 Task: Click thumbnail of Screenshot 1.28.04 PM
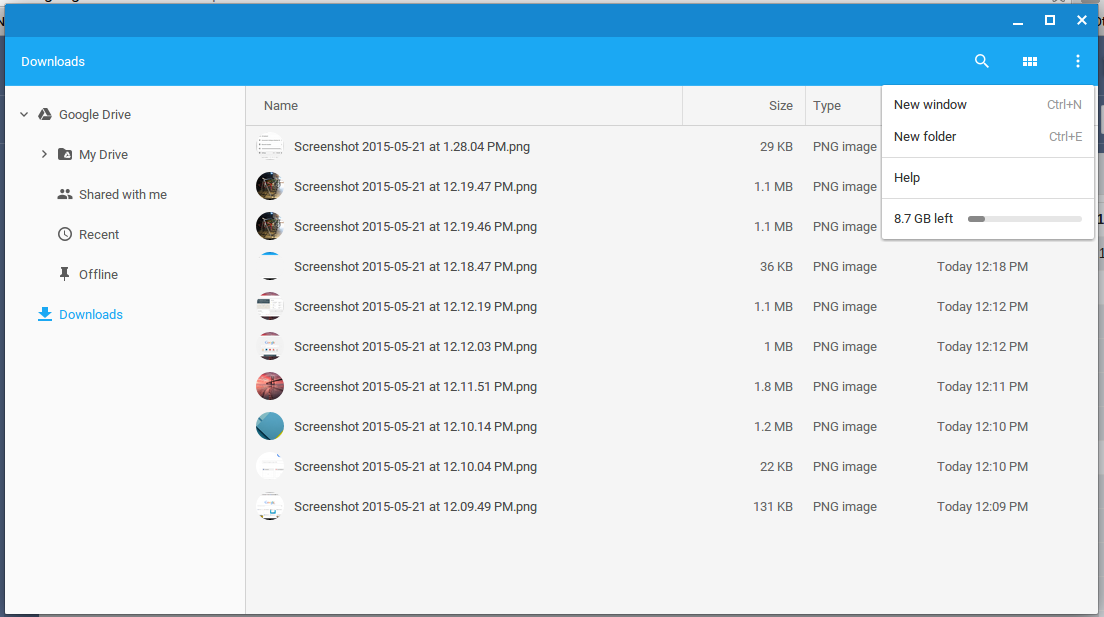(270, 147)
